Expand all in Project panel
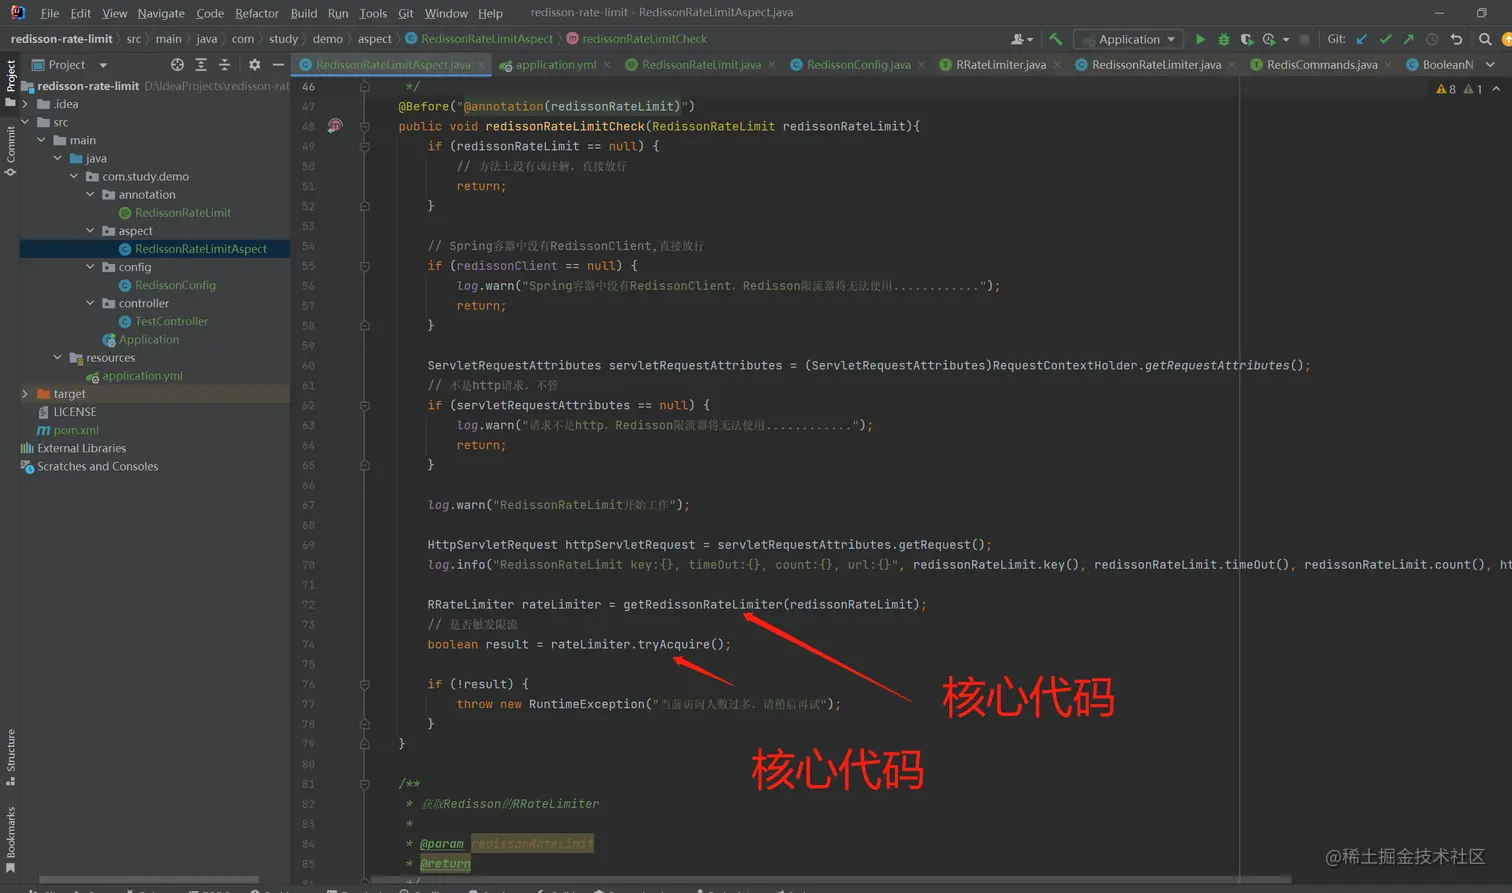Viewport: 1512px width, 893px height. [201, 64]
